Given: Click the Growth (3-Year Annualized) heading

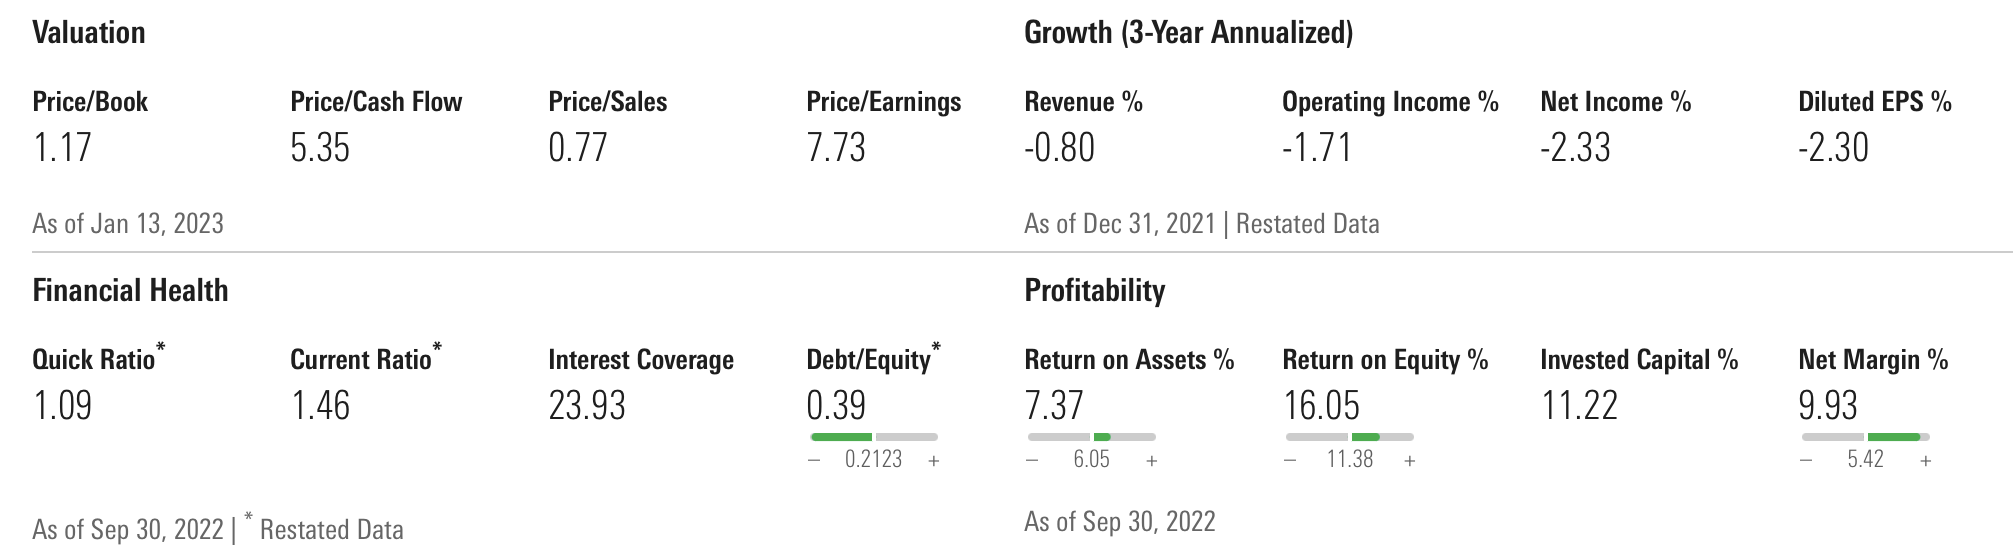Looking at the screenshot, I should pyautogui.click(x=1188, y=33).
